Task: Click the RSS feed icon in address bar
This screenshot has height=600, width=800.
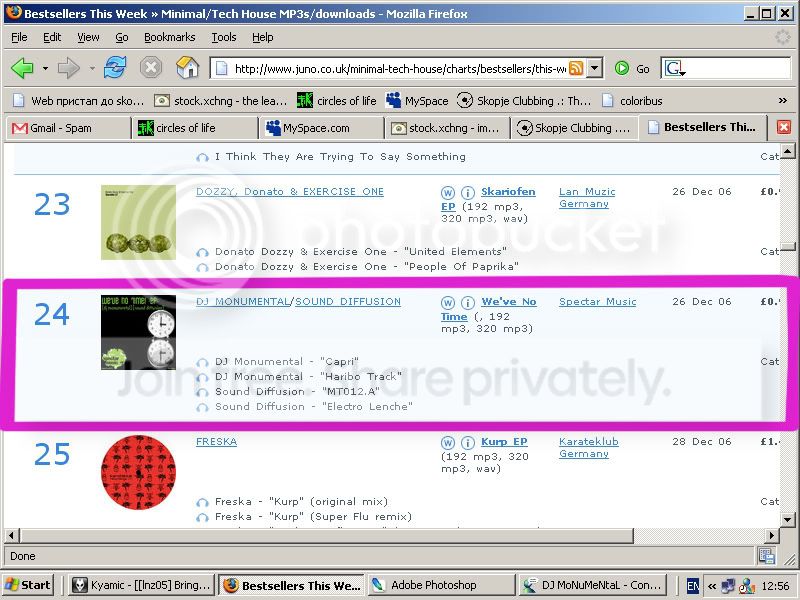Action: 576,68
